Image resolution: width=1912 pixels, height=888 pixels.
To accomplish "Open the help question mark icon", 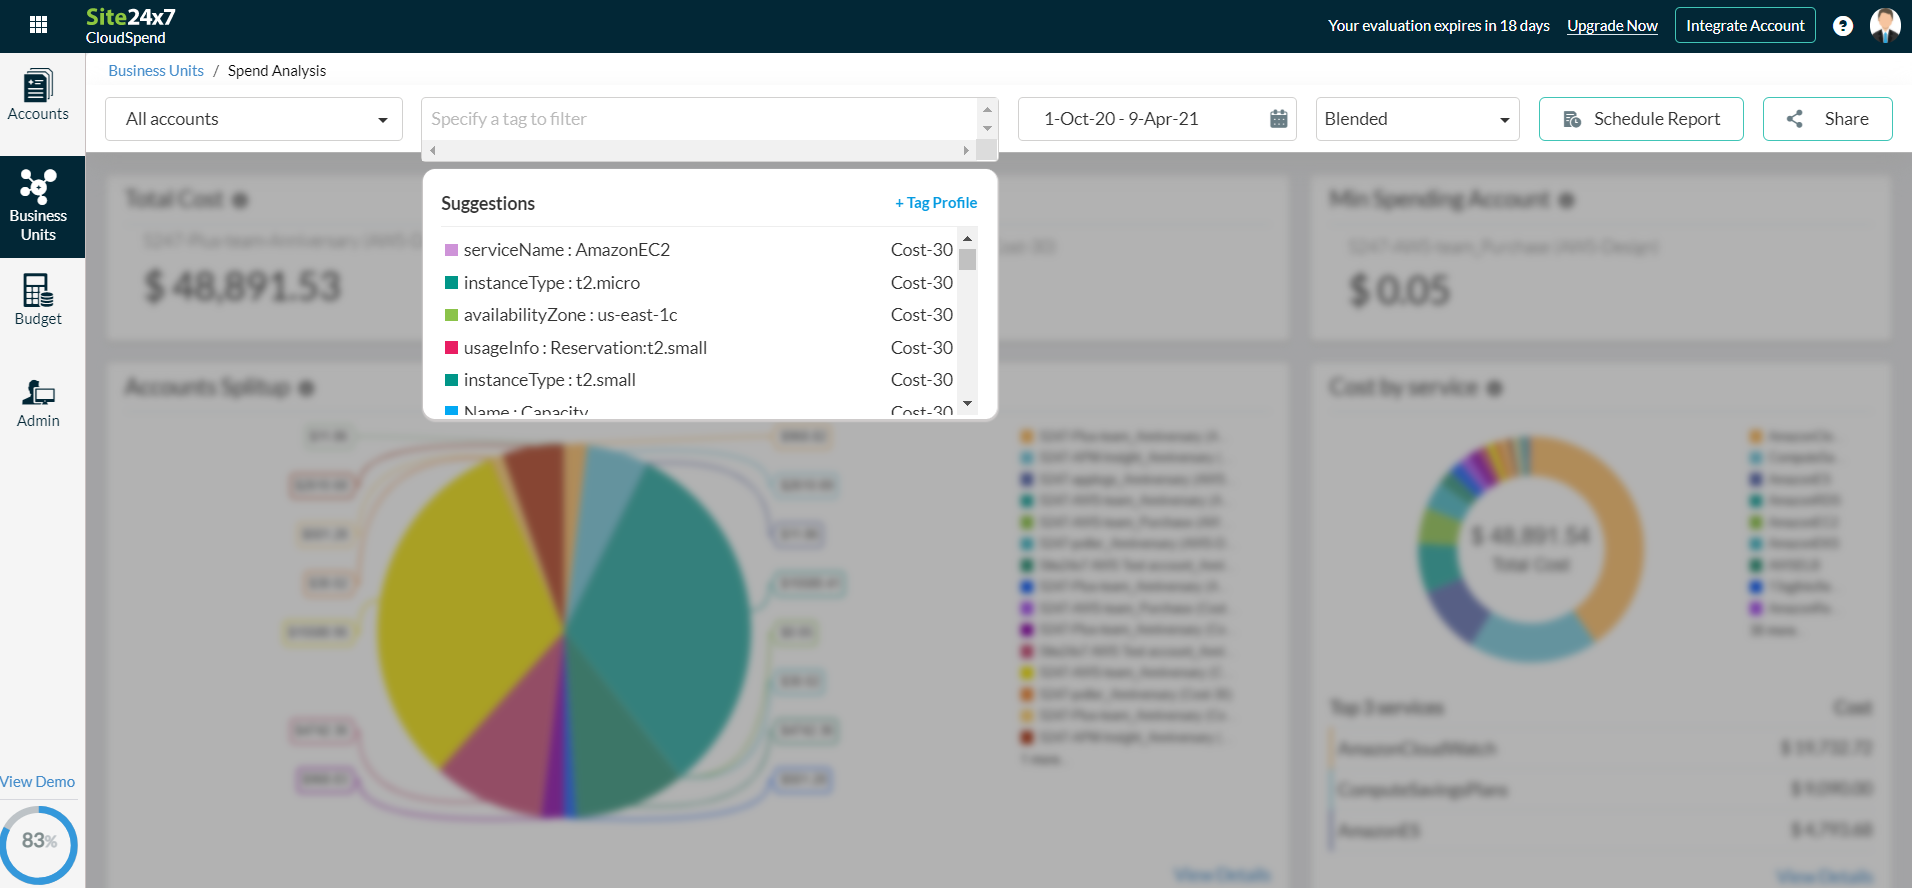I will (1843, 26).
